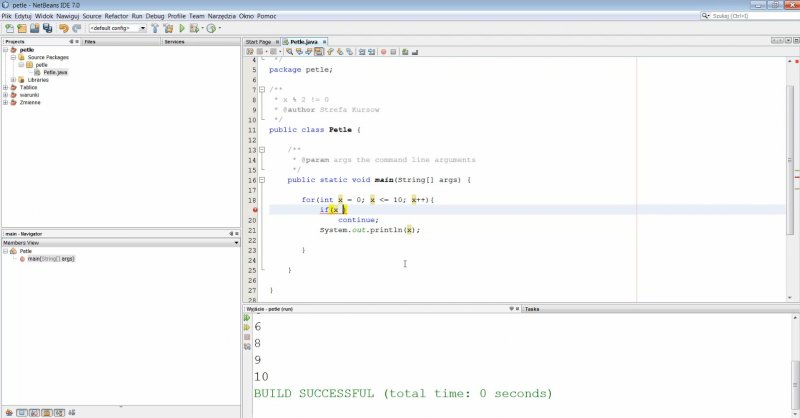Open the Members View dropdown in Navigator

pyautogui.click(x=236, y=242)
